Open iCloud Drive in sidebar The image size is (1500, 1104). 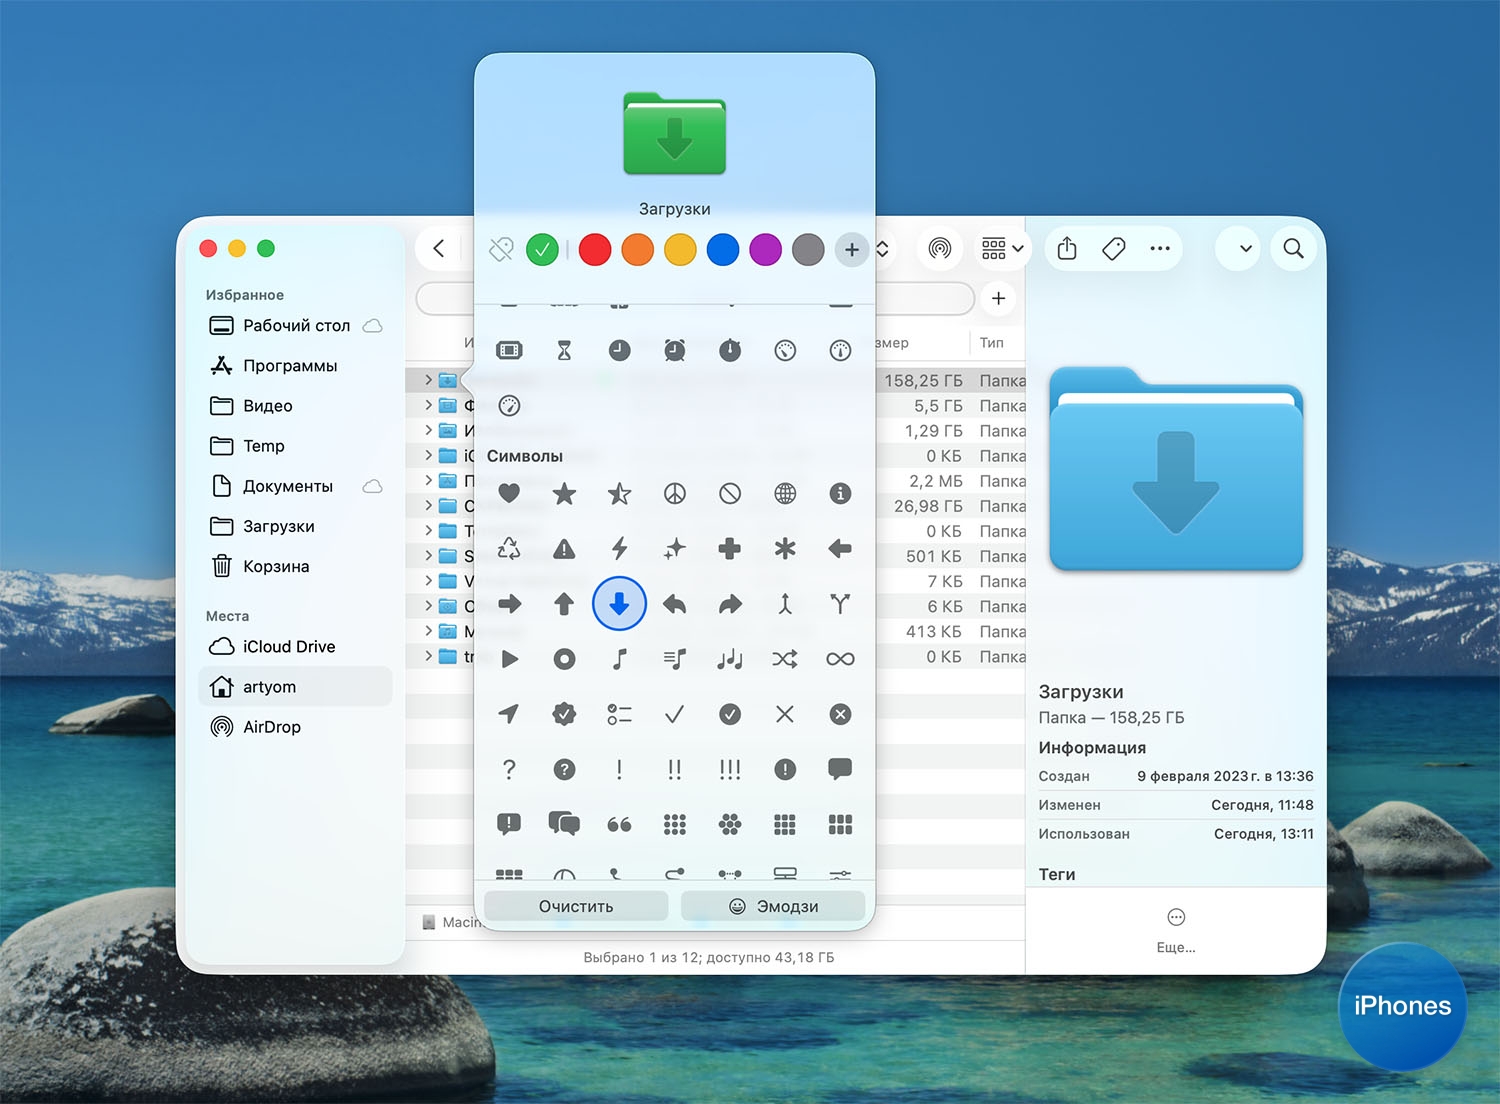click(x=288, y=647)
